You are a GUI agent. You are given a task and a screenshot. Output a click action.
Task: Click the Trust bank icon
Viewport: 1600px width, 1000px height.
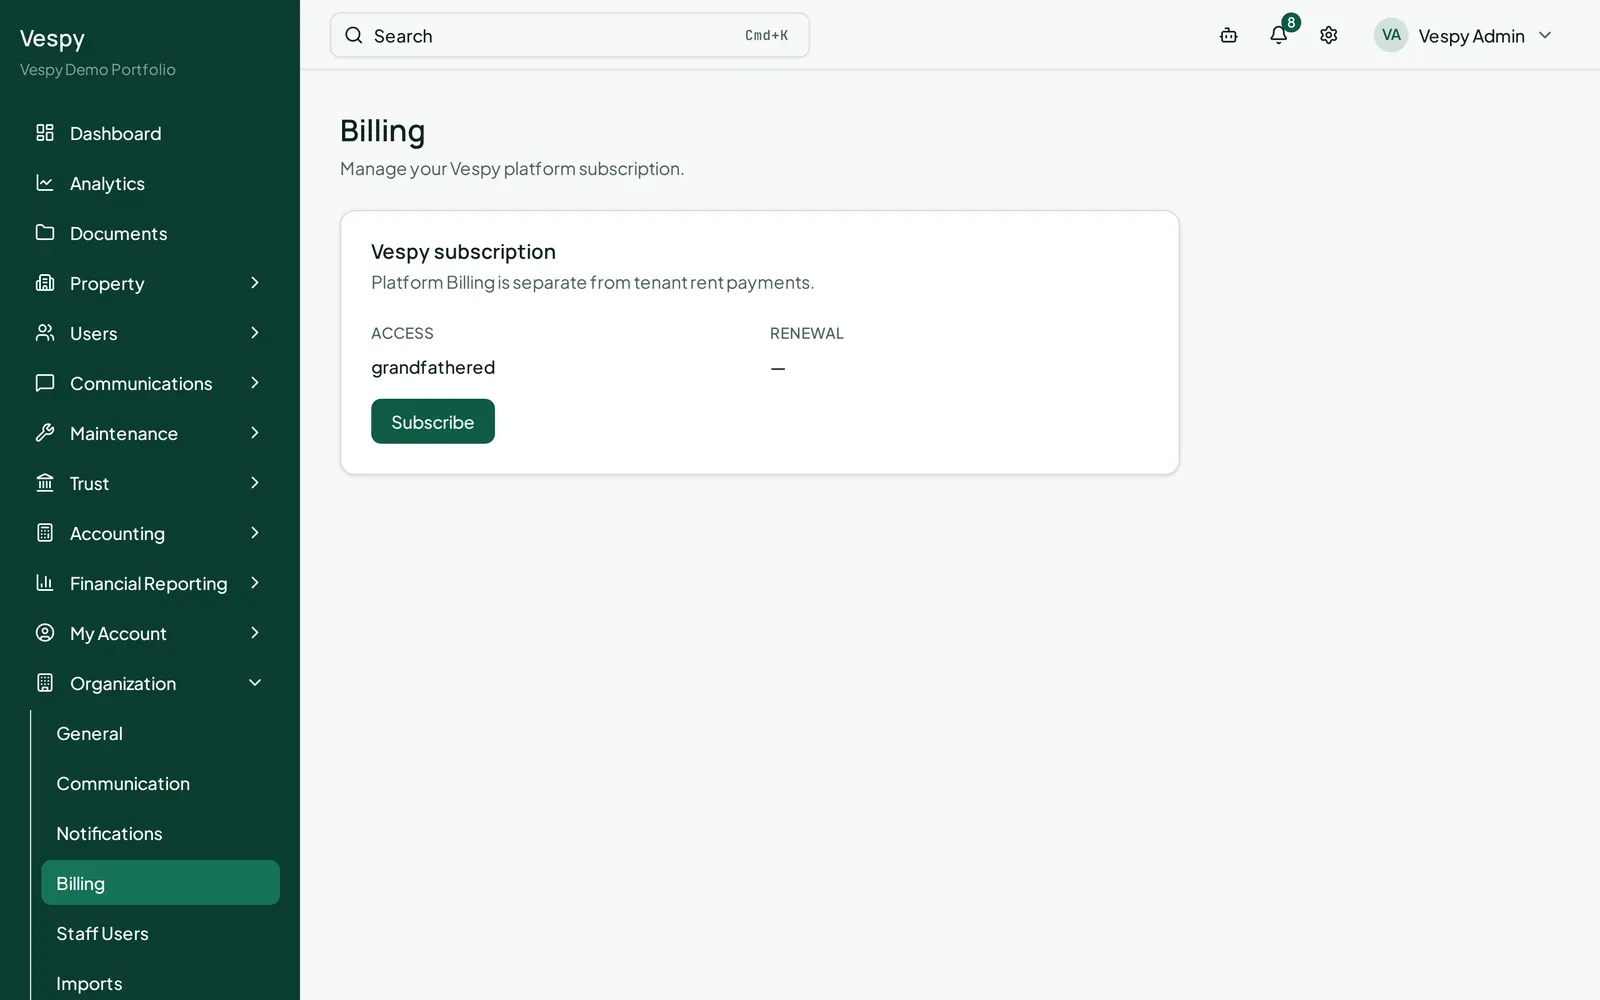[45, 483]
